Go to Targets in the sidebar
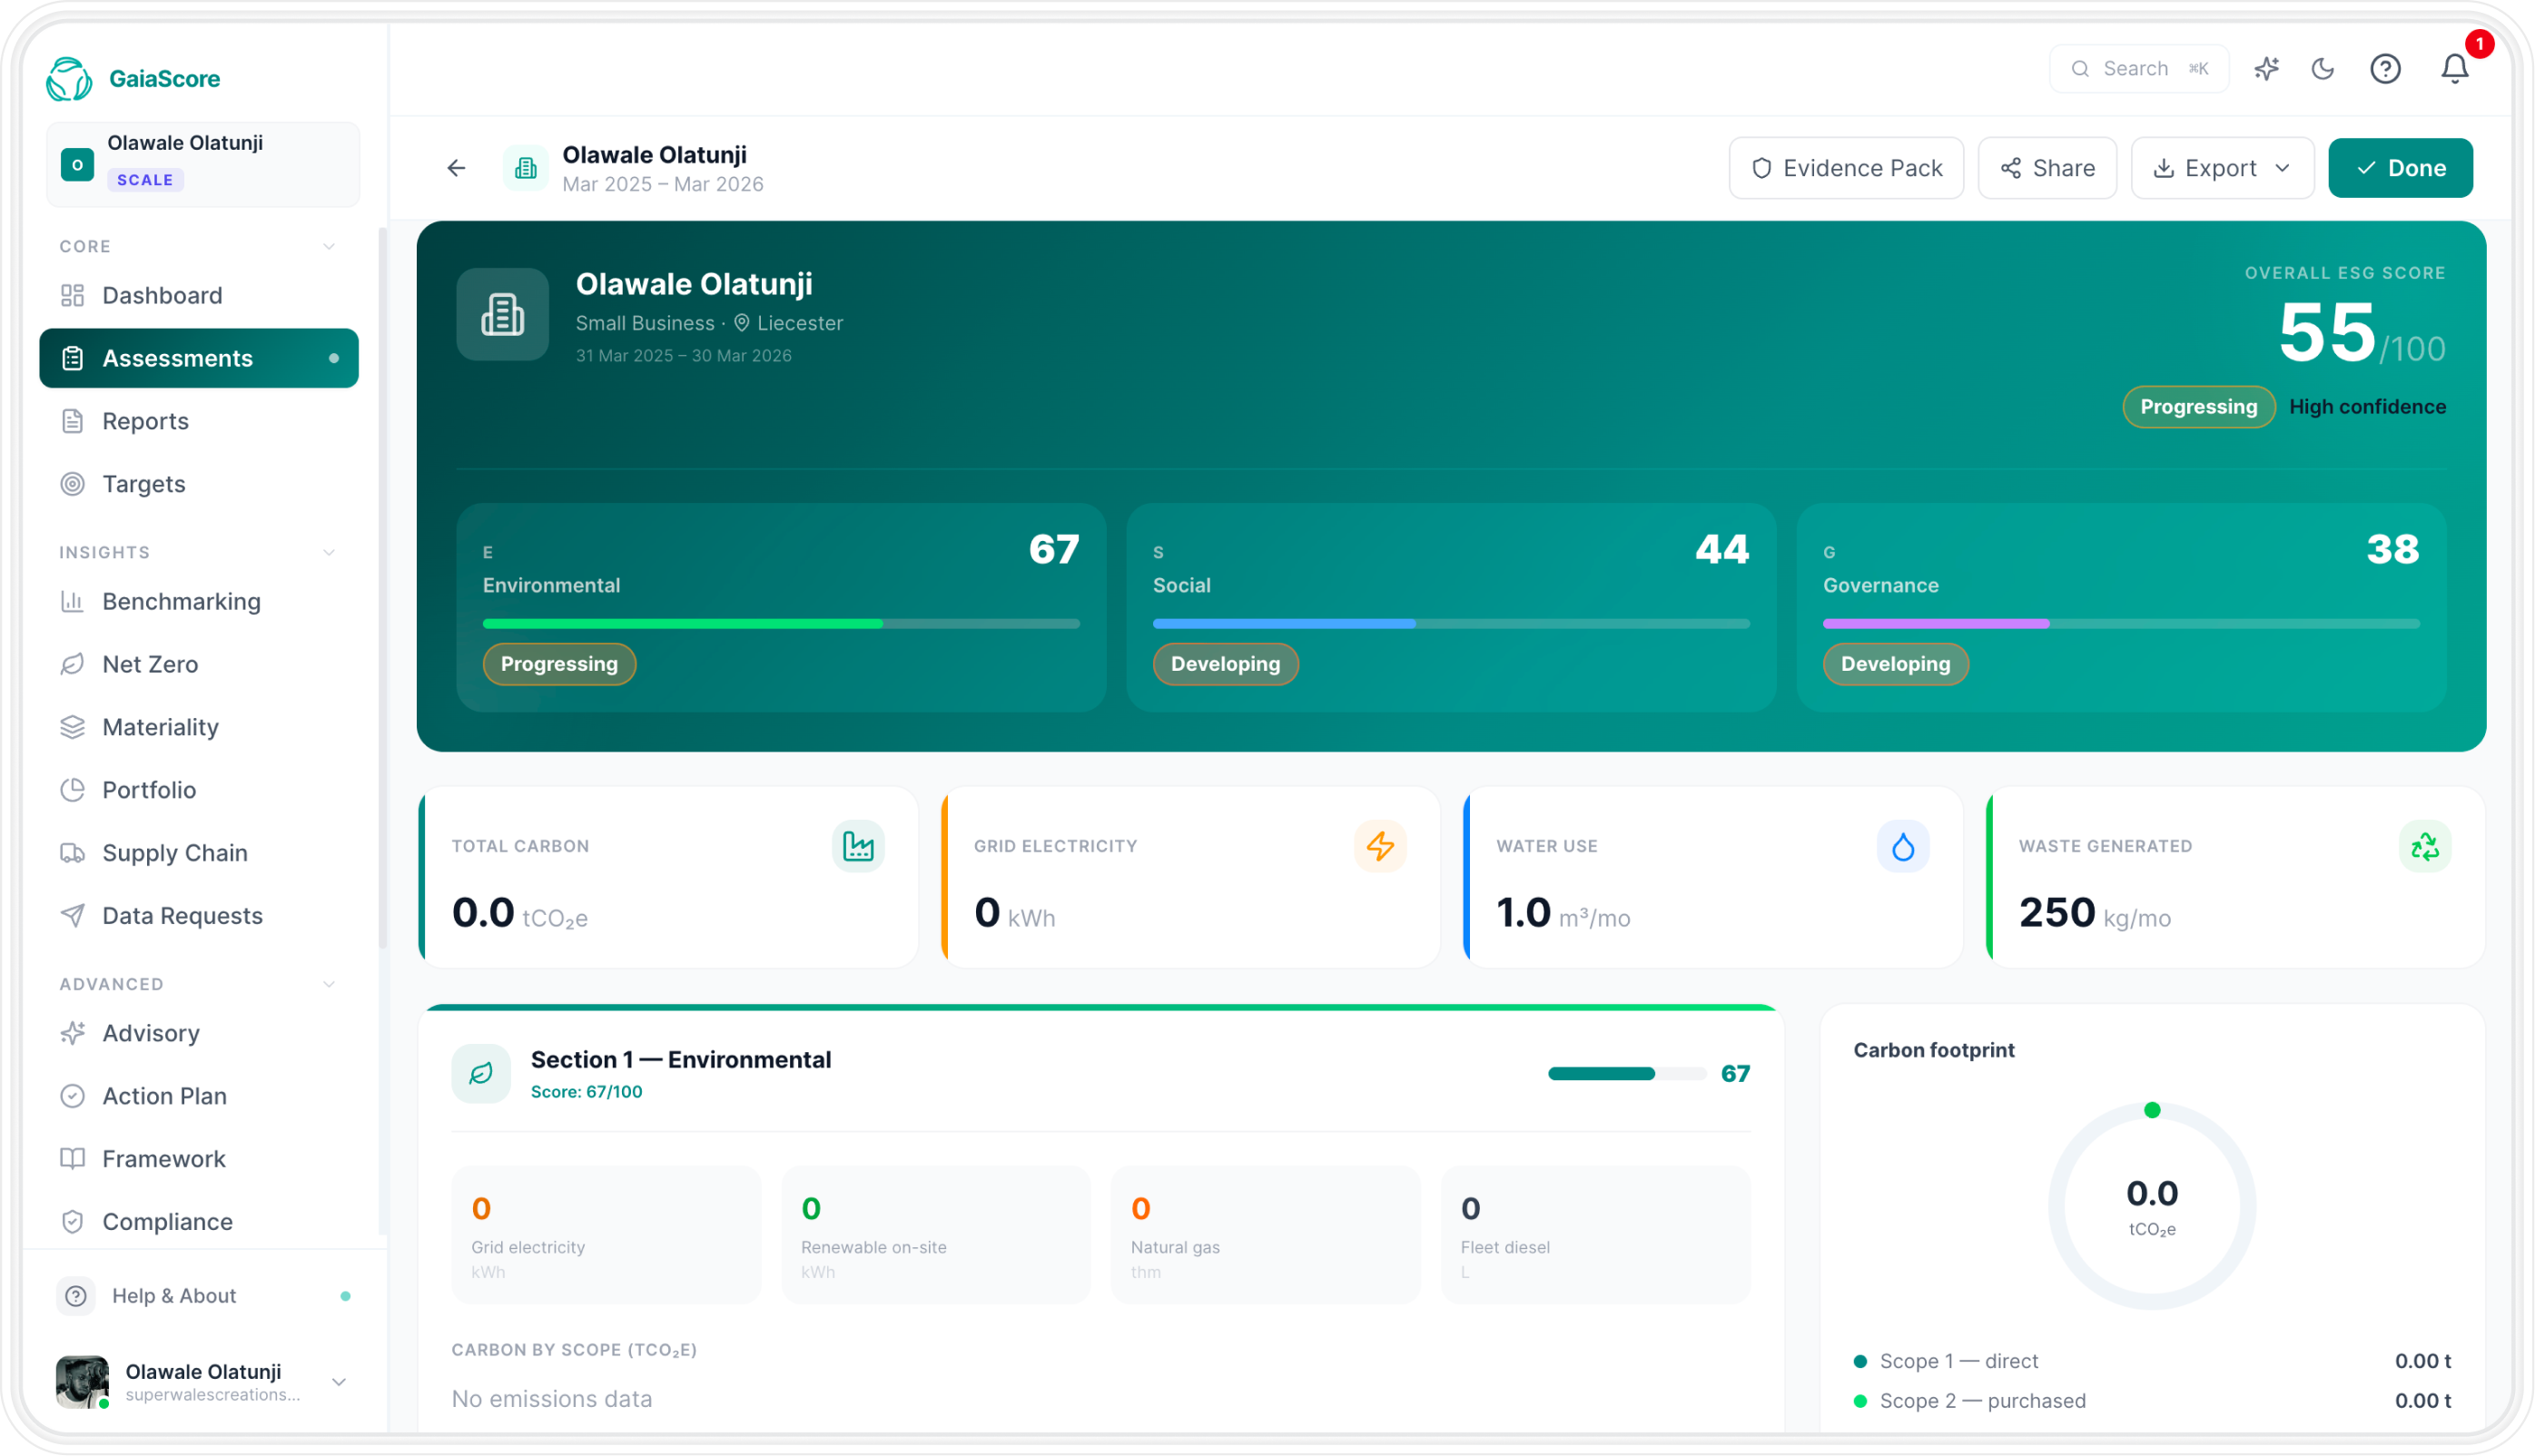This screenshot has width=2535, height=1456. [x=199, y=484]
